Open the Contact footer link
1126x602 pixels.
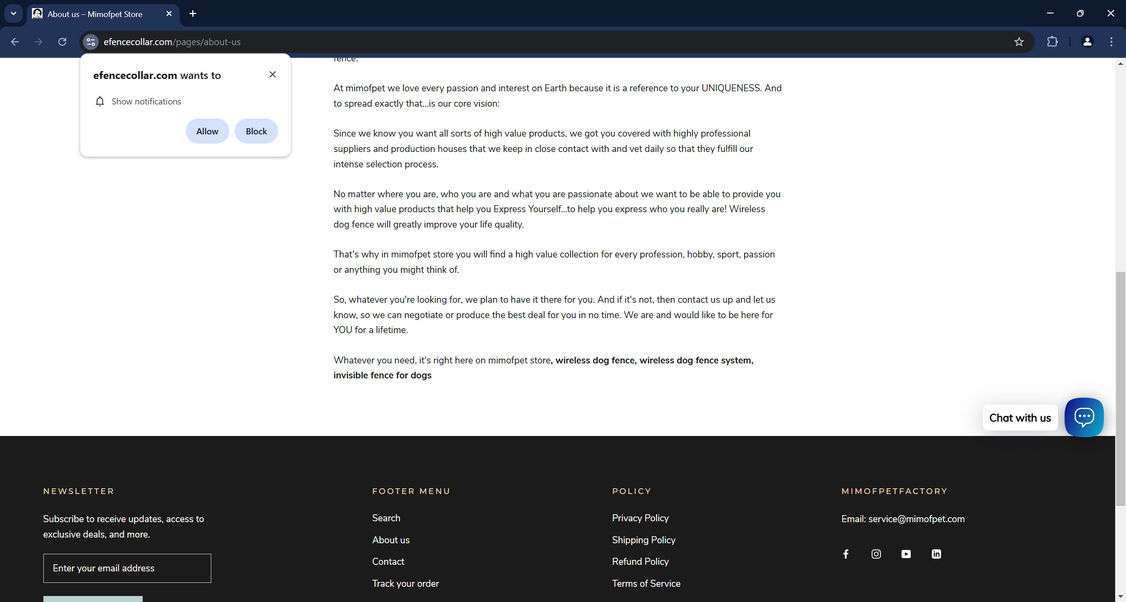click(388, 562)
